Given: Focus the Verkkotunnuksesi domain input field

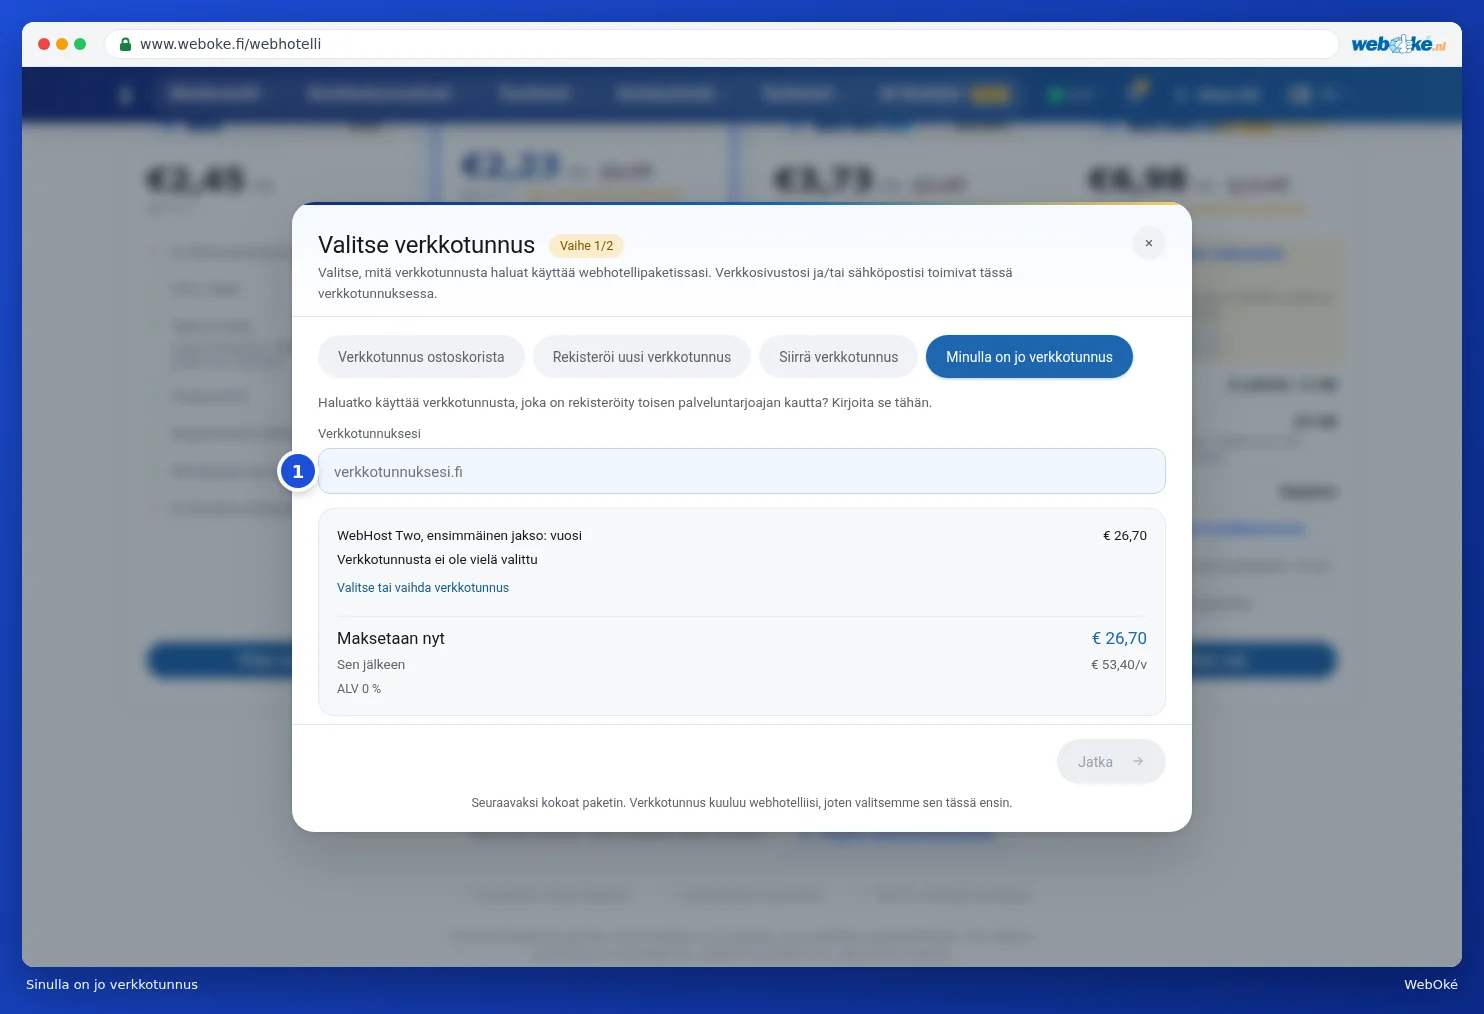Looking at the screenshot, I should 742,471.
